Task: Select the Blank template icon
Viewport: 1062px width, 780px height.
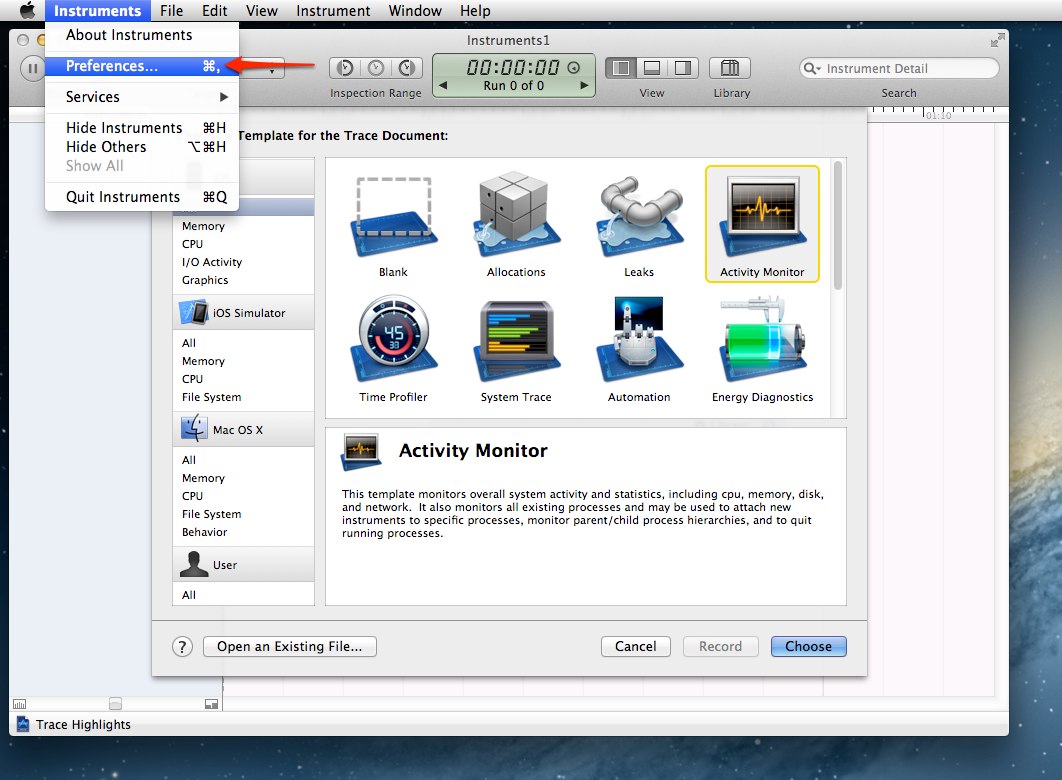Action: point(394,218)
